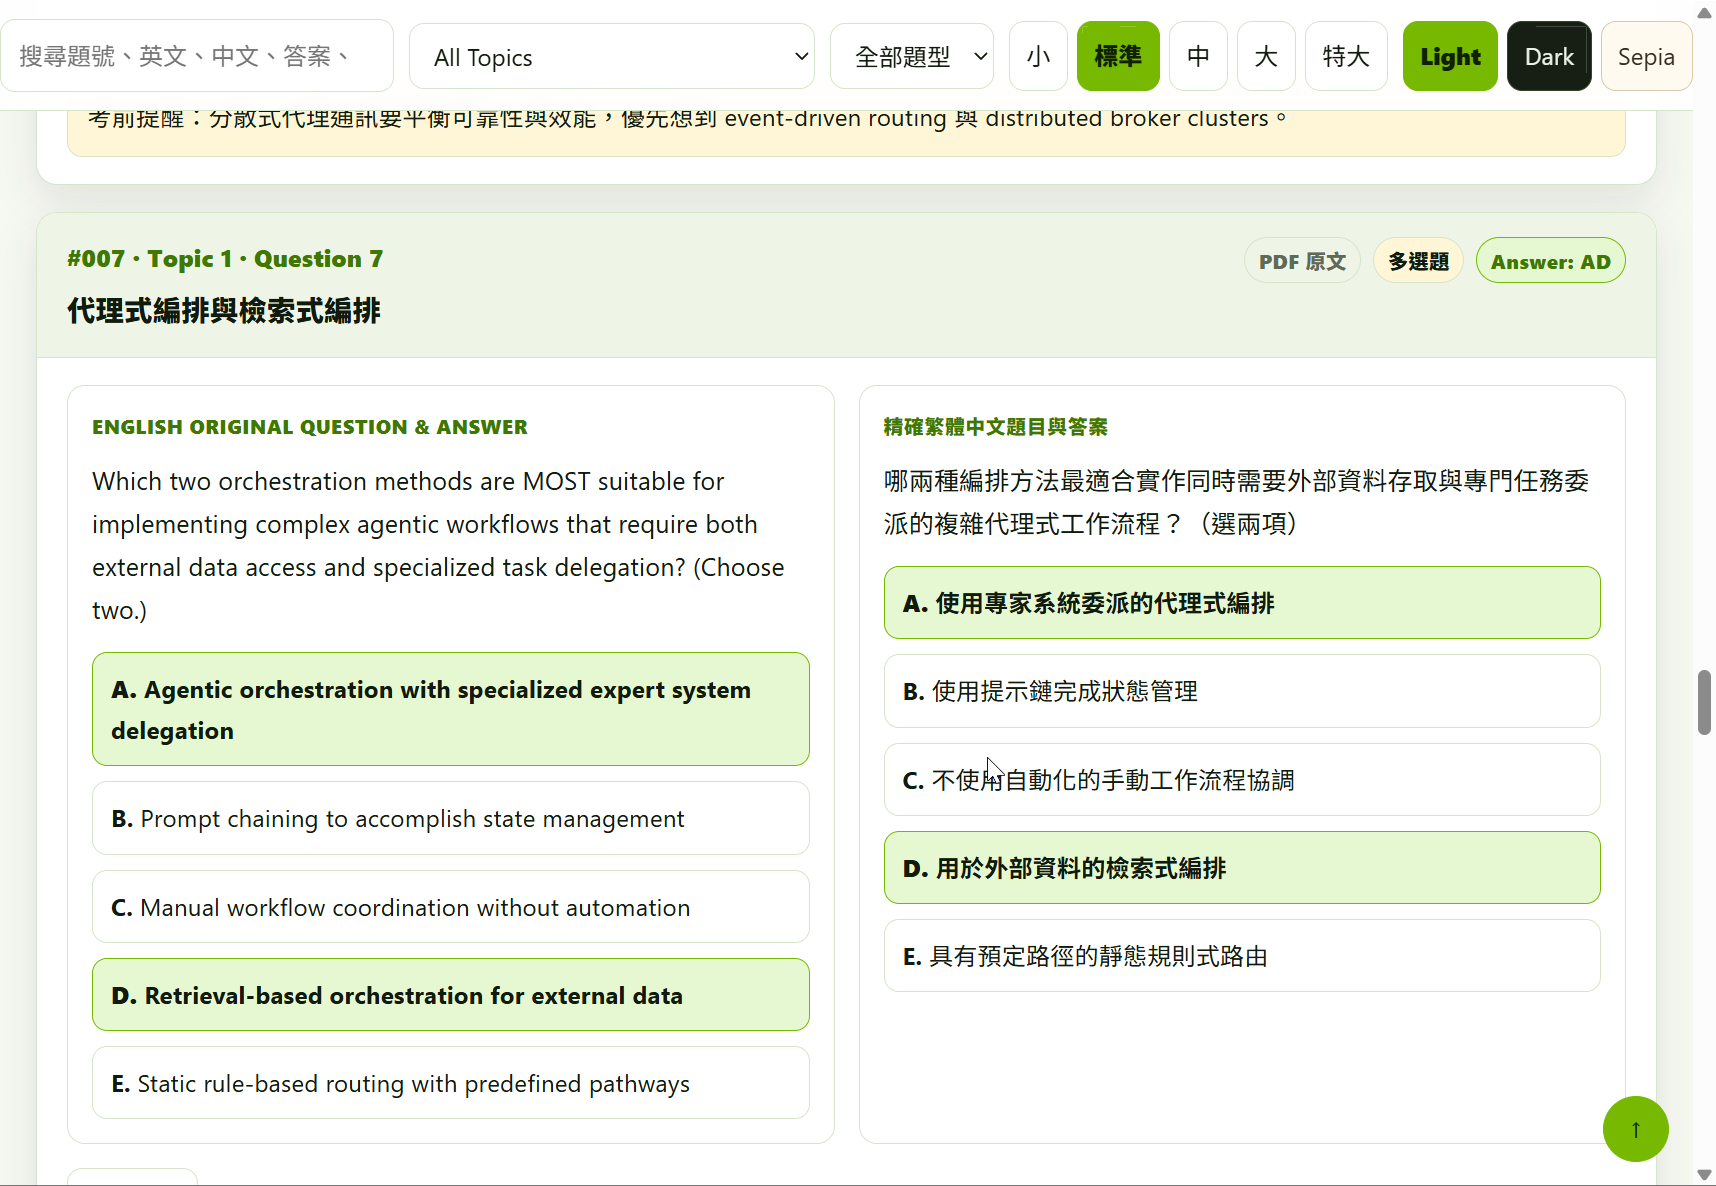Select English option B Prompt chaining

(x=451, y=818)
